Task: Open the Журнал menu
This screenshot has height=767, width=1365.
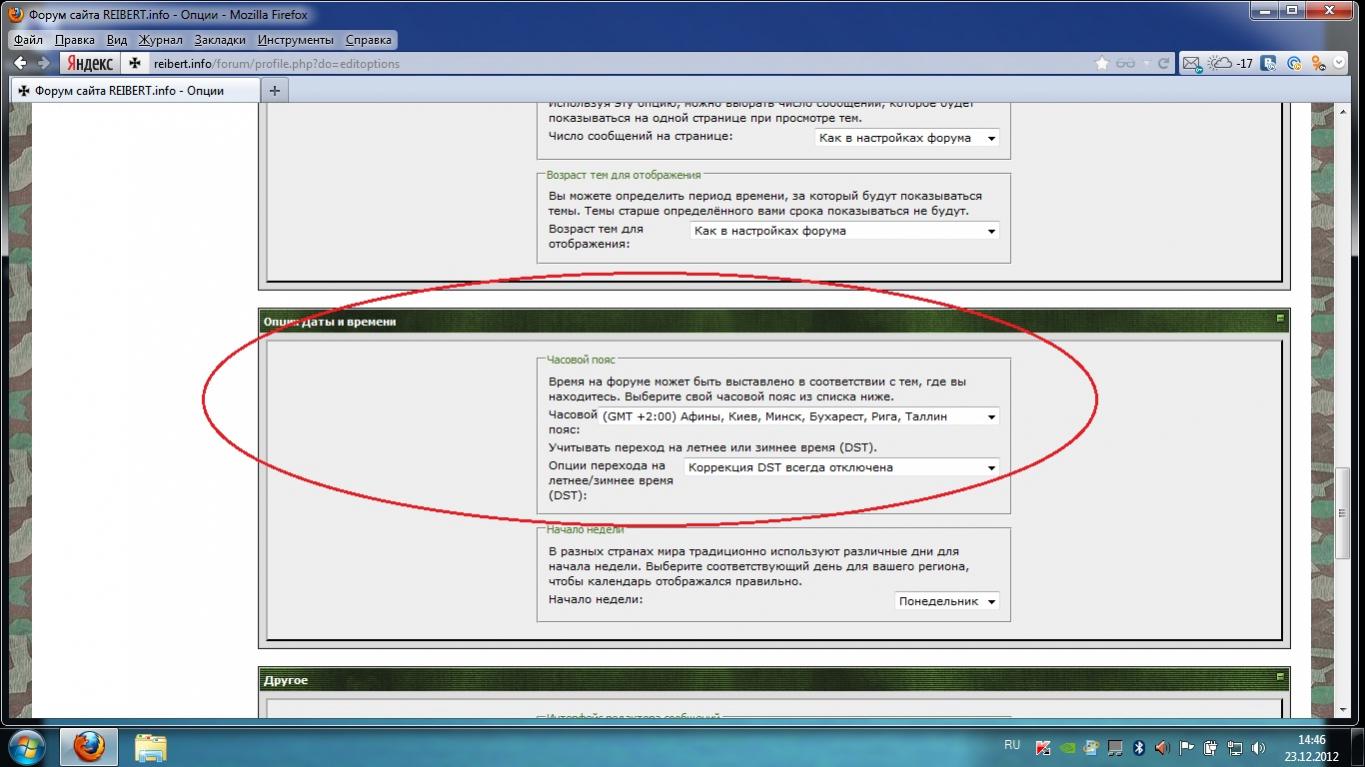Action: pos(160,40)
